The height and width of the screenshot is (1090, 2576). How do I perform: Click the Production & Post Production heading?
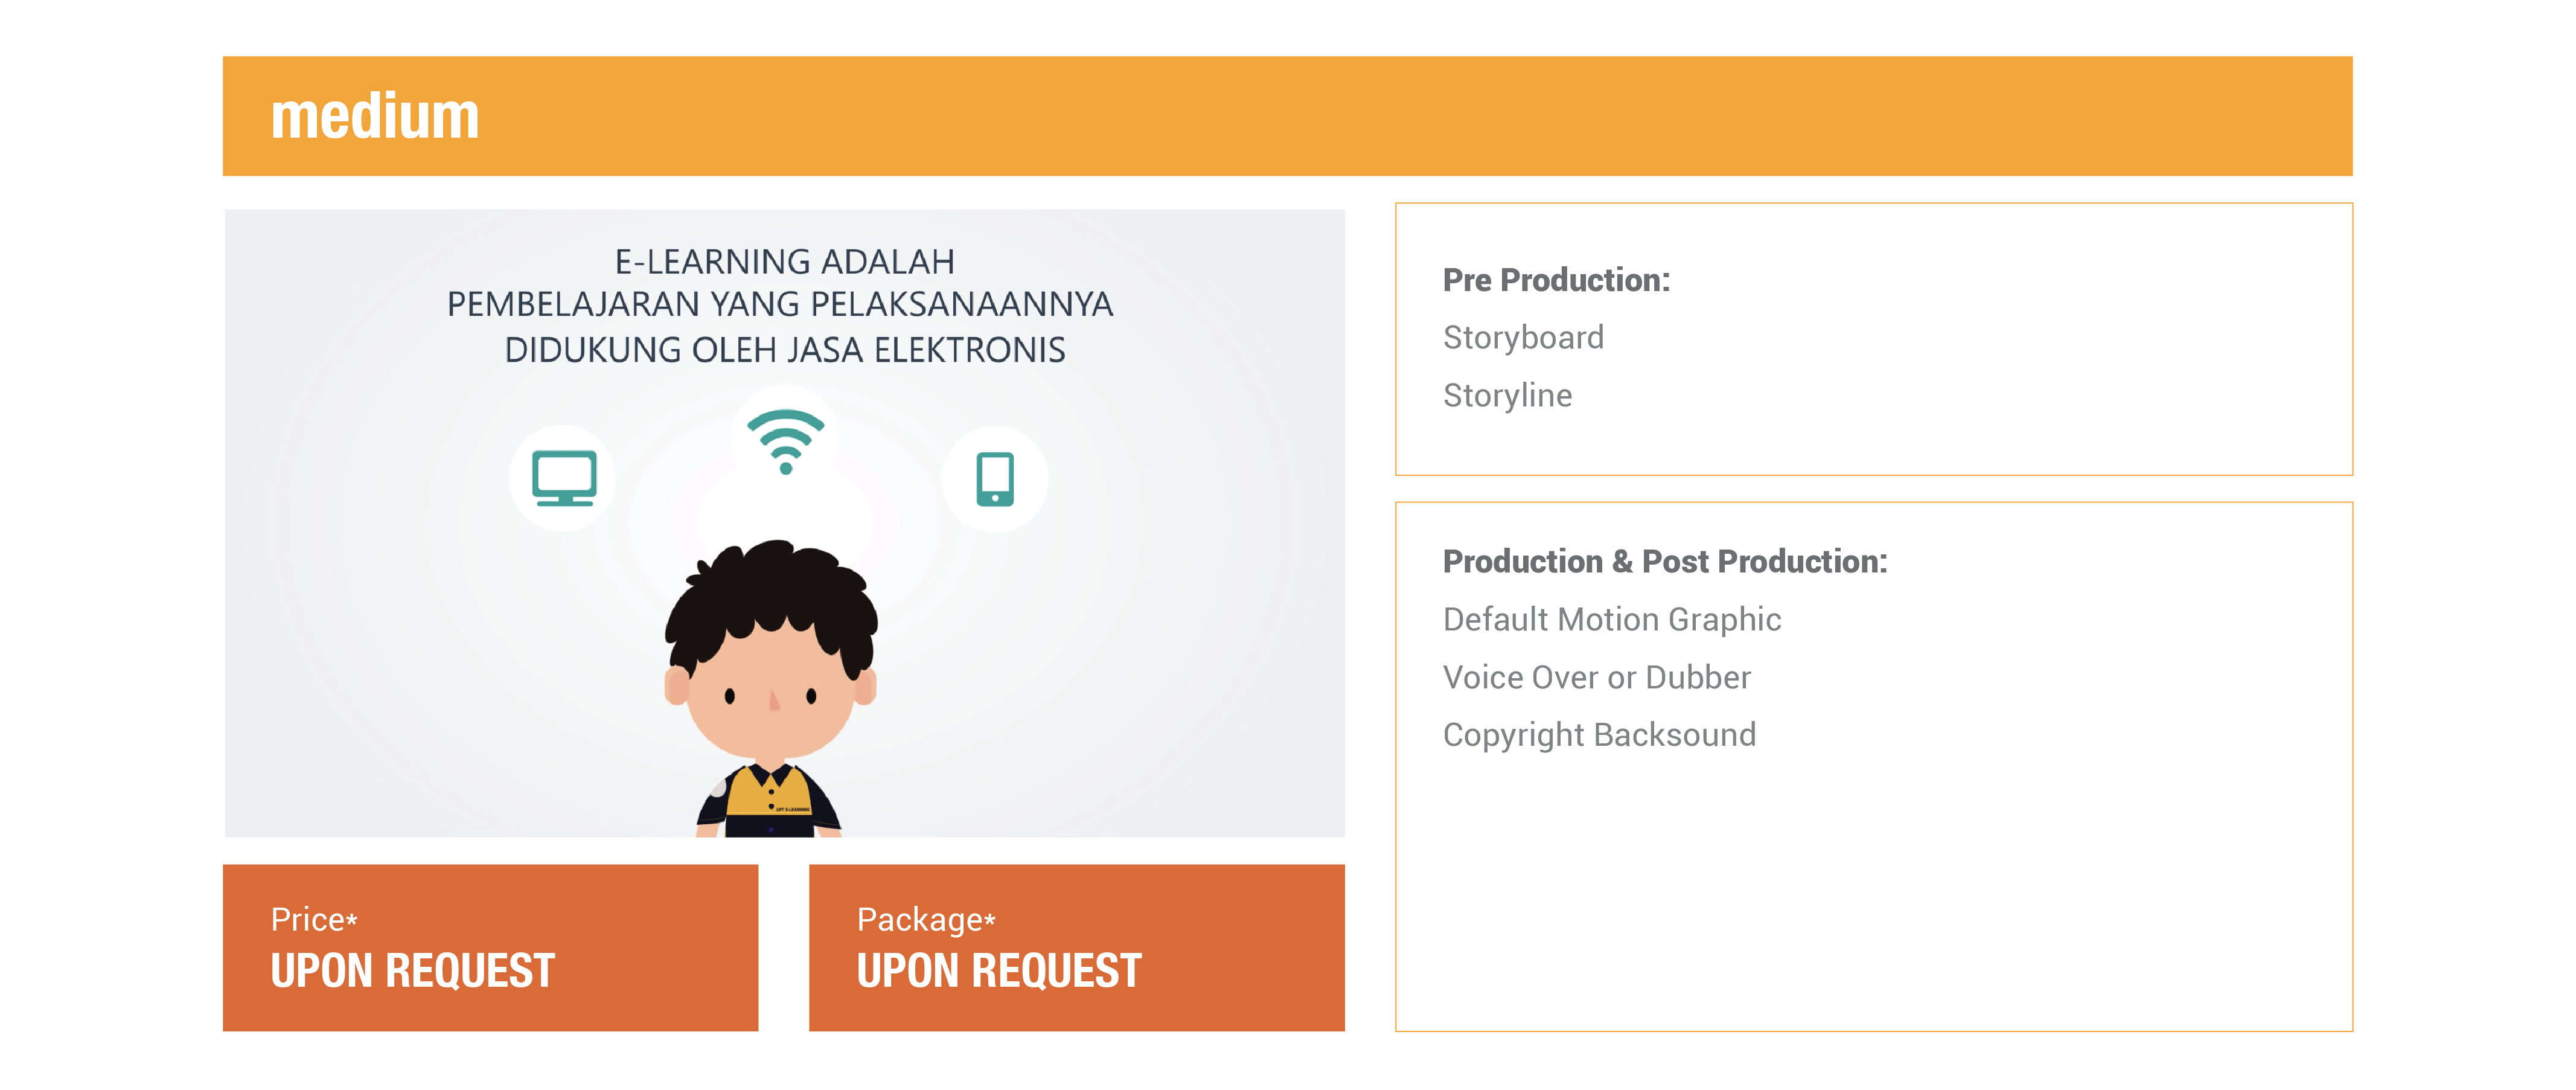(x=1665, y=562)
